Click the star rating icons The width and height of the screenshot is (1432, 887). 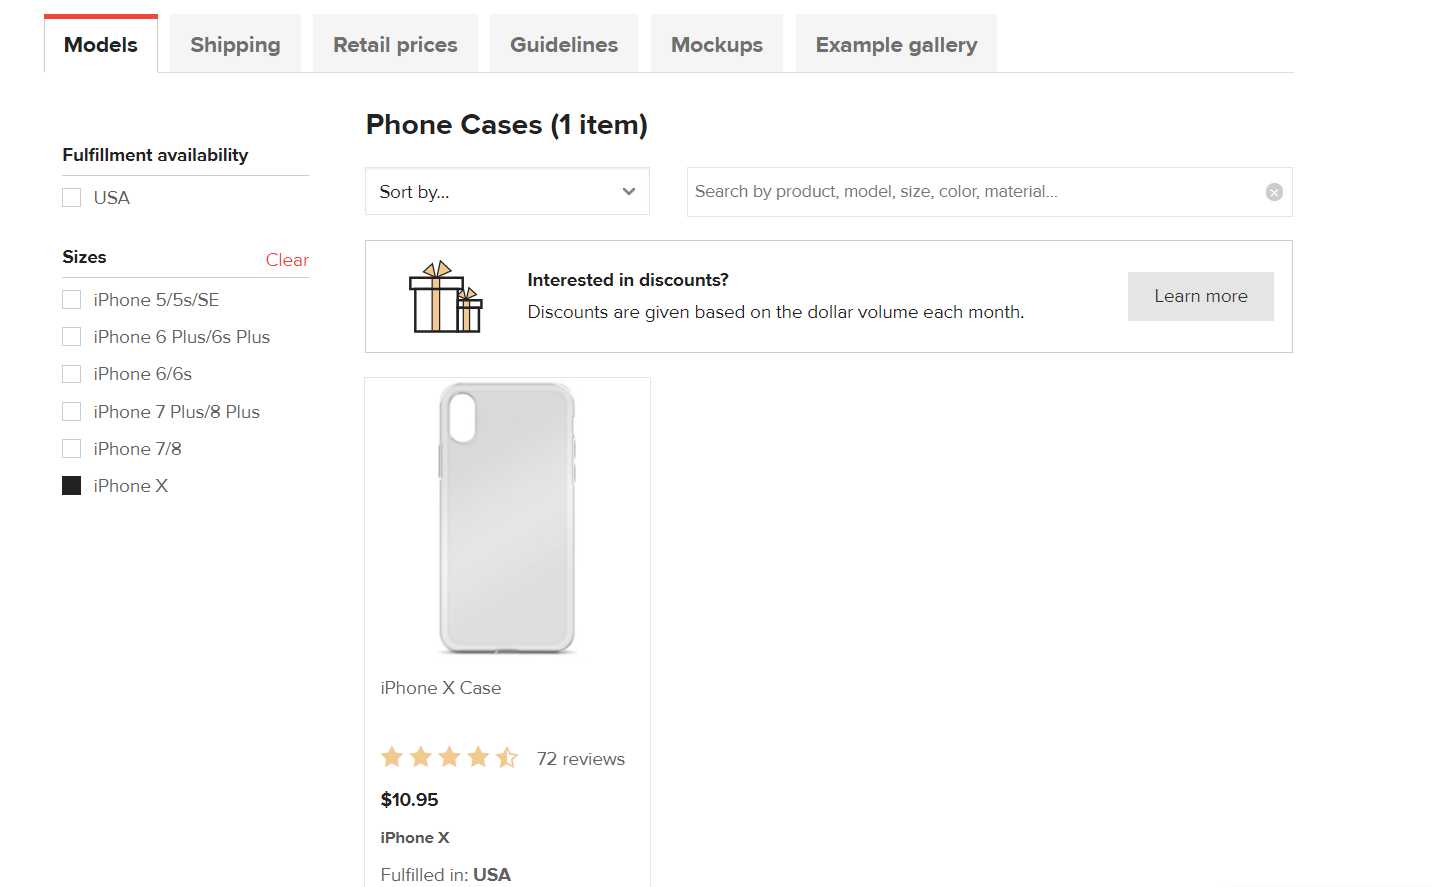[450, 757]
